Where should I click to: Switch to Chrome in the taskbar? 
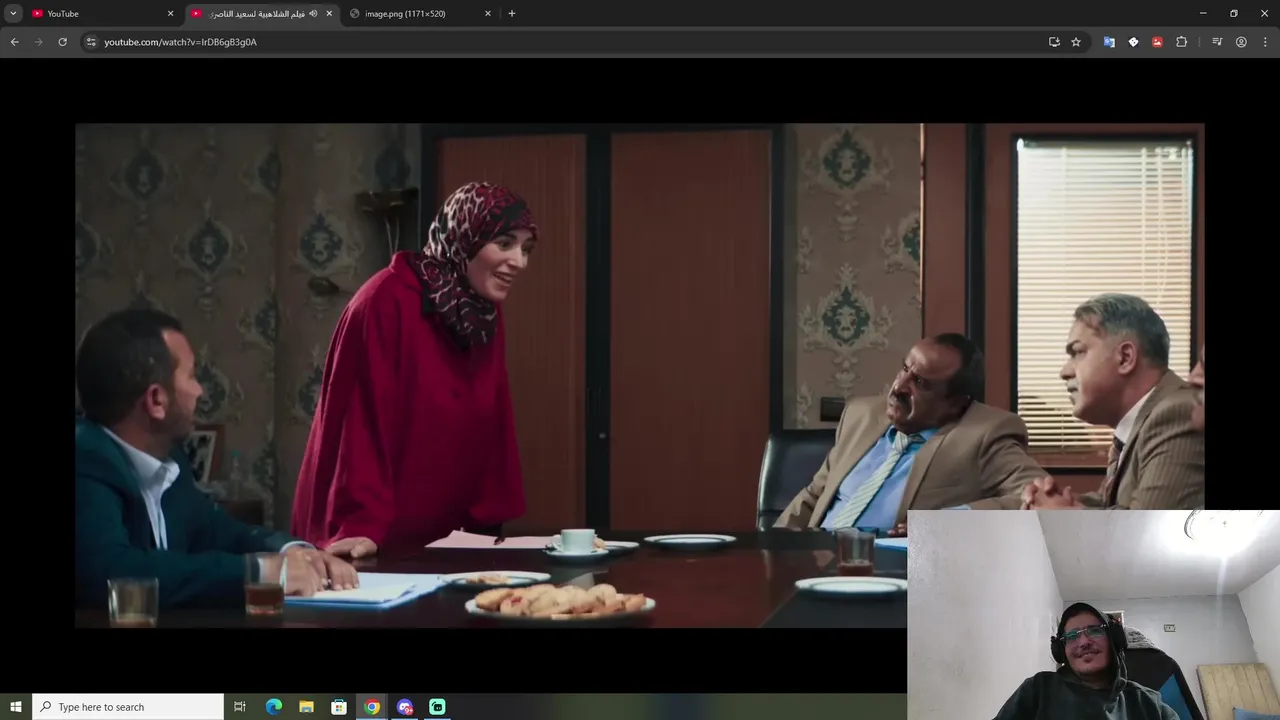tap(372, 707)
